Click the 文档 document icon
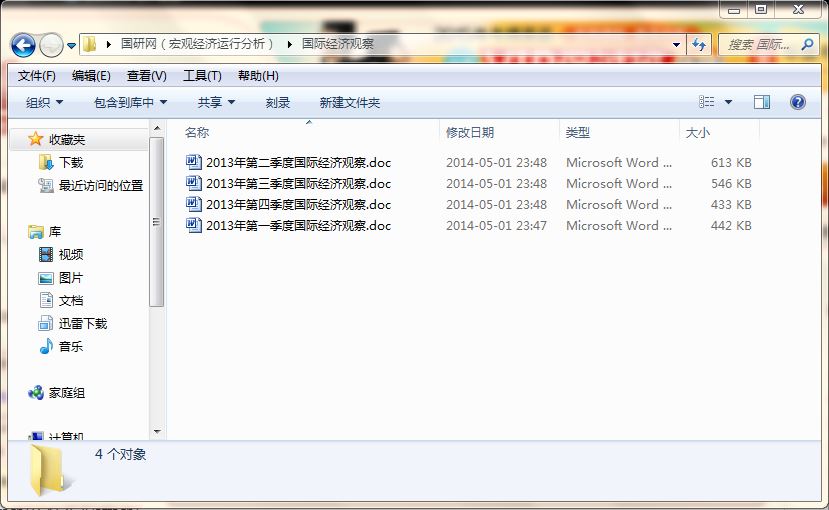 [x=46, y=300]
